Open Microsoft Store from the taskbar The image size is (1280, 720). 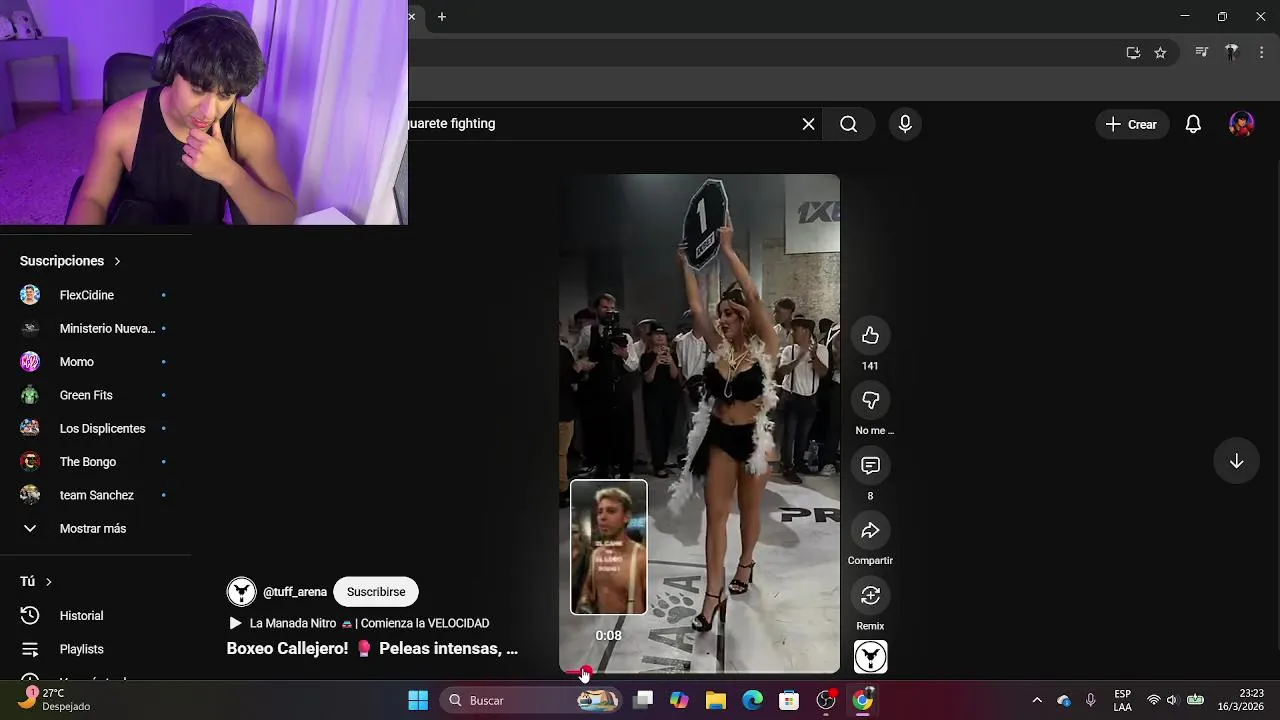point(789,700)
